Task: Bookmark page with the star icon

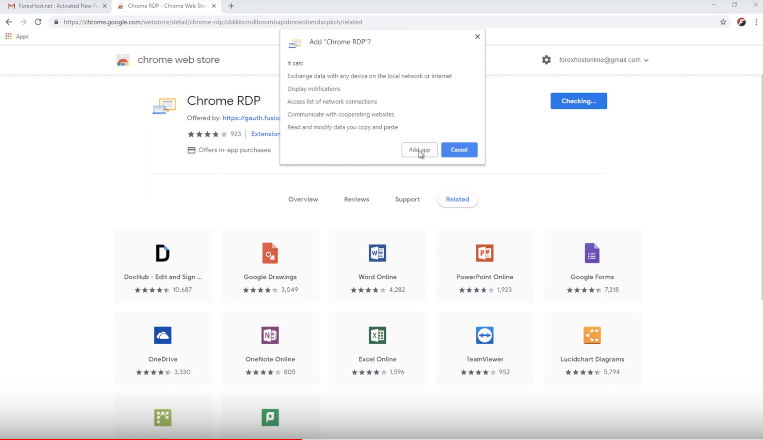Action: coord(723,22)
